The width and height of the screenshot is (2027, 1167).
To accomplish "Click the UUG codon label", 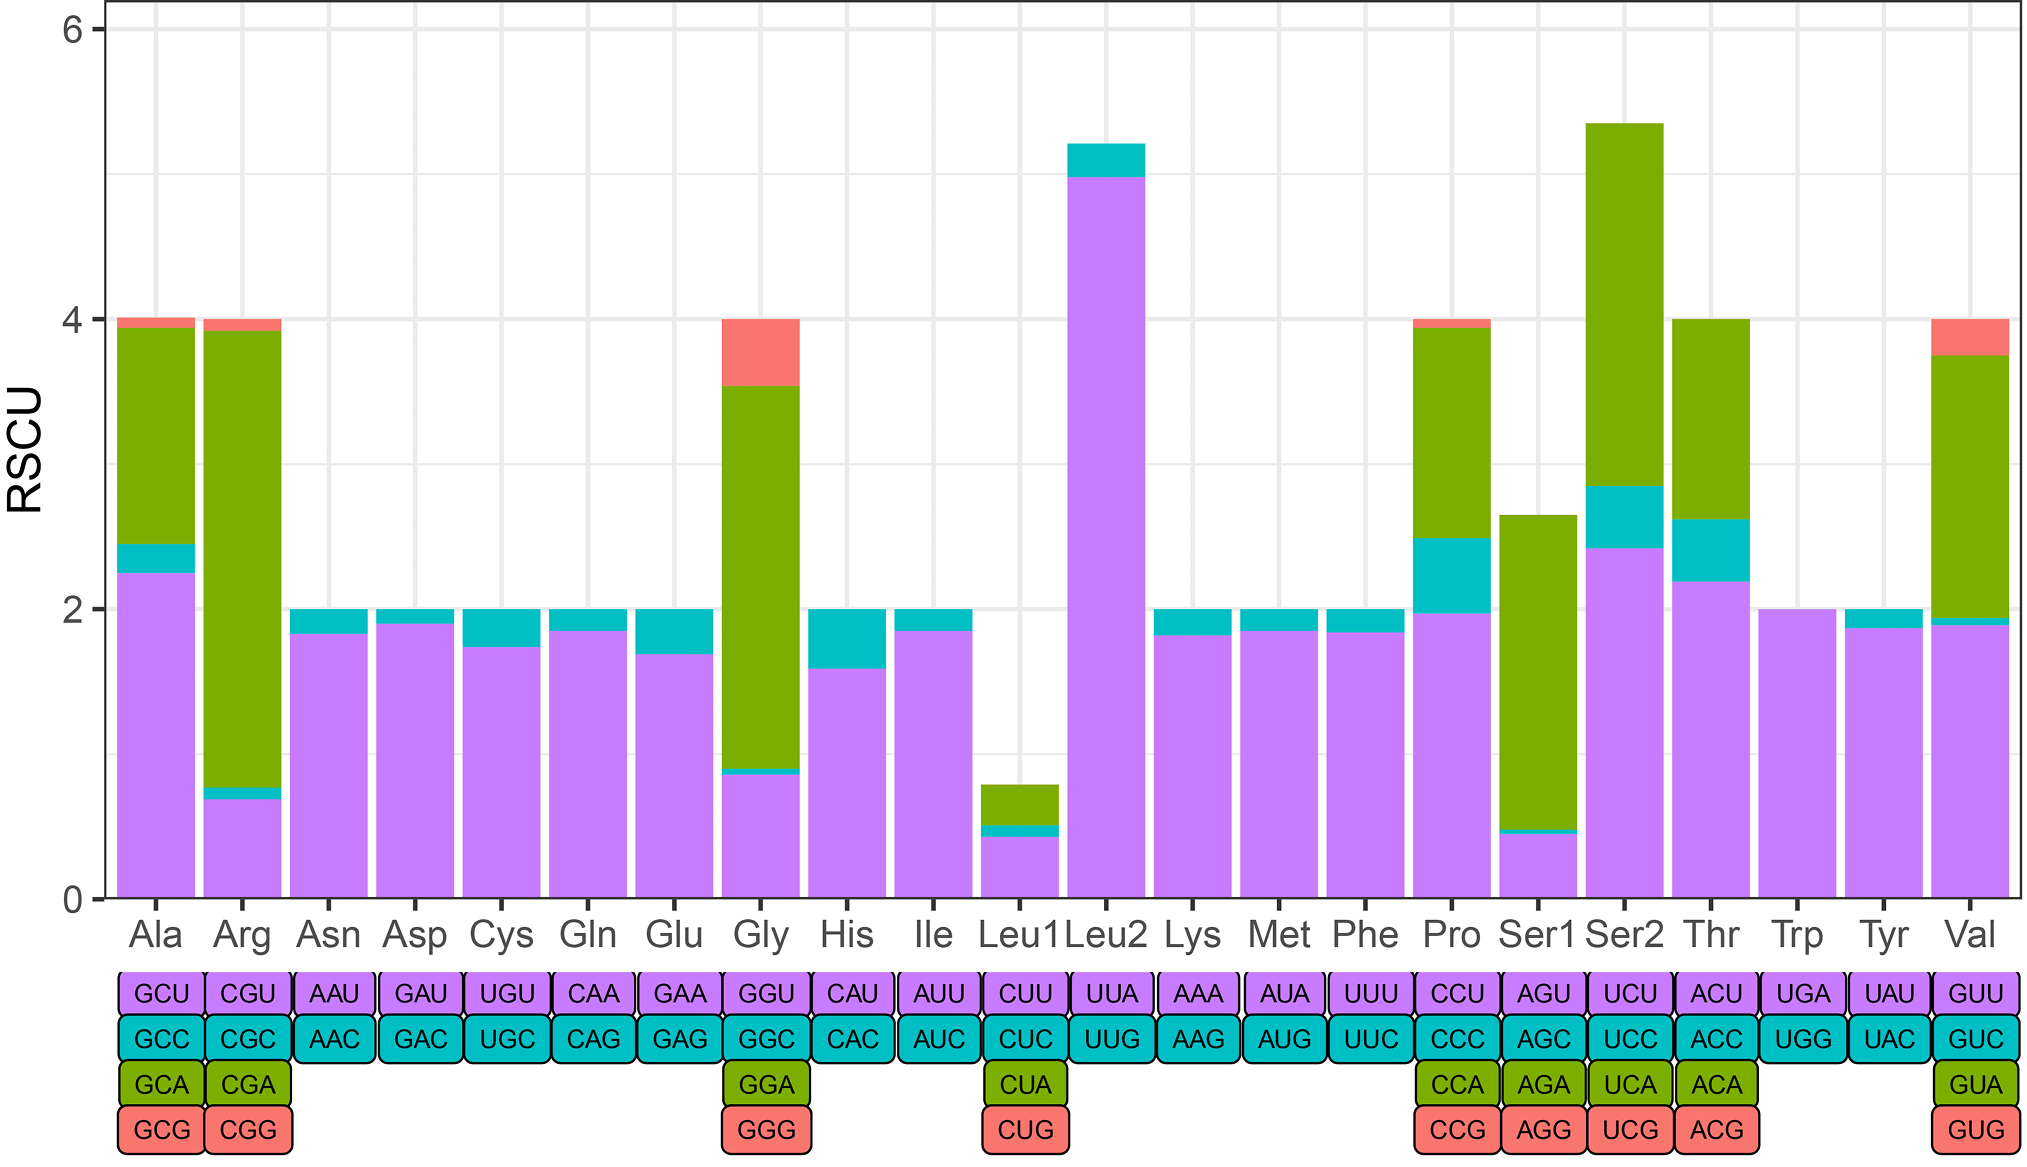I will [x=1112, y=1039].
